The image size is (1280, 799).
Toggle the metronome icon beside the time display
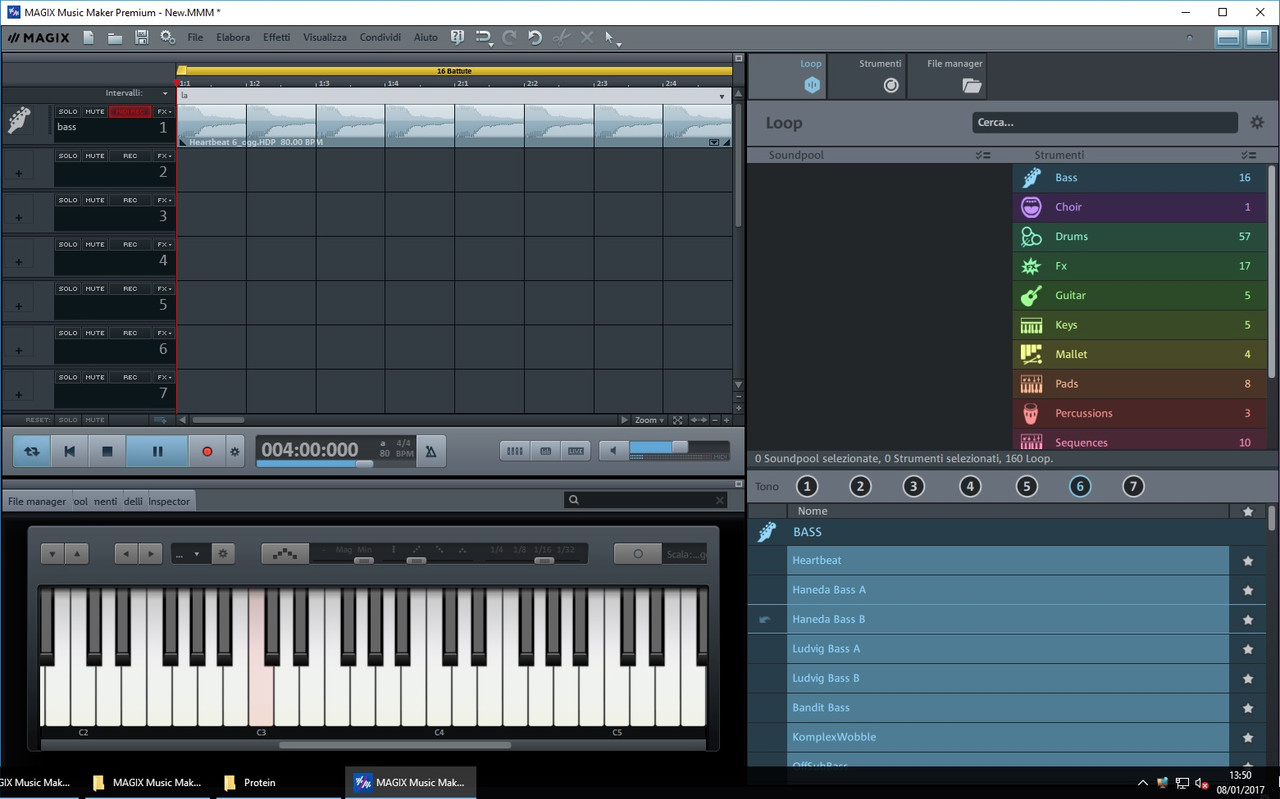pos(431,451)
